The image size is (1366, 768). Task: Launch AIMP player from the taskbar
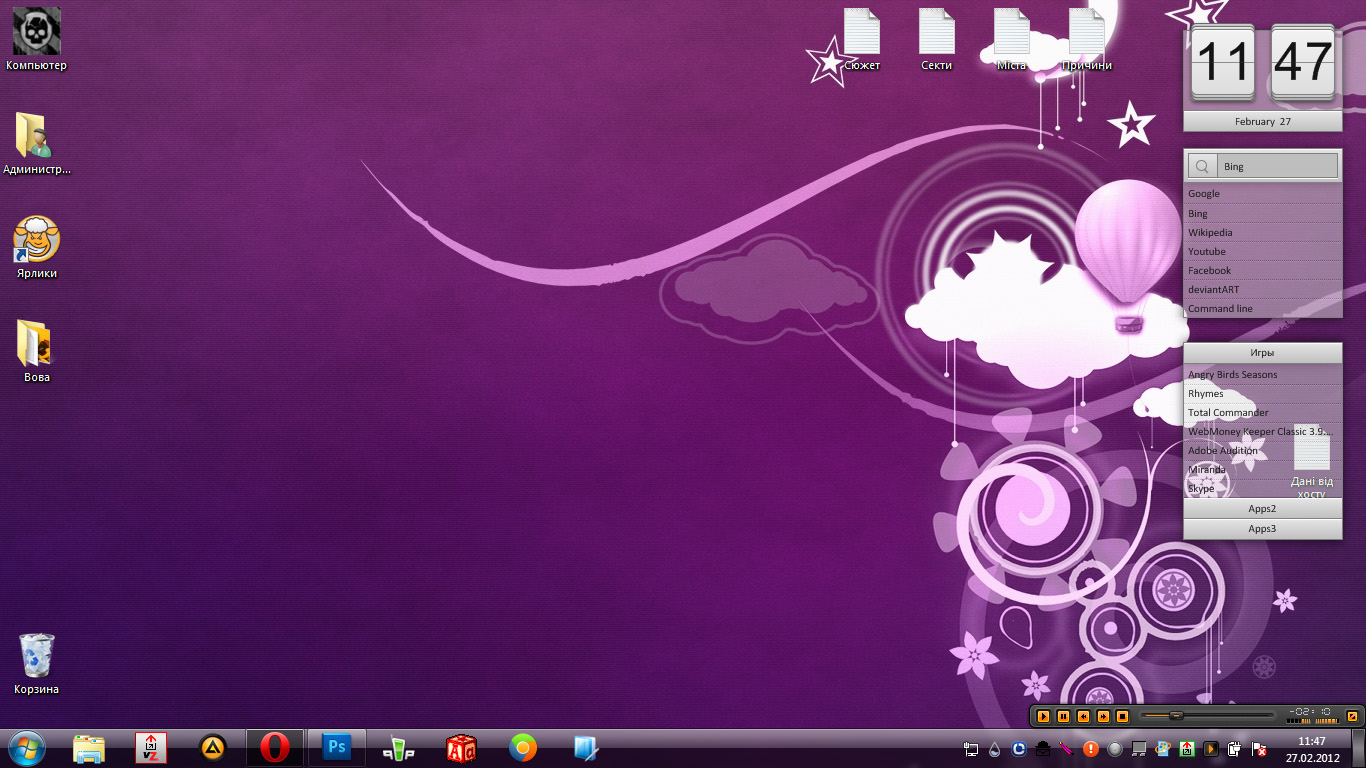[x=213, y=747]
